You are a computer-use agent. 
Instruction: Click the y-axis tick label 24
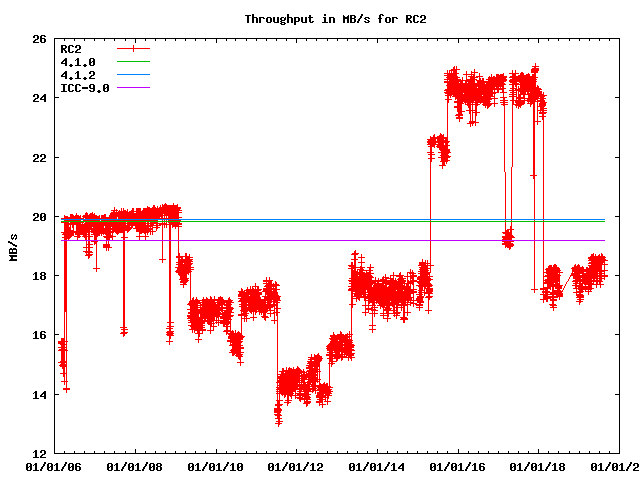click(38, 99)
